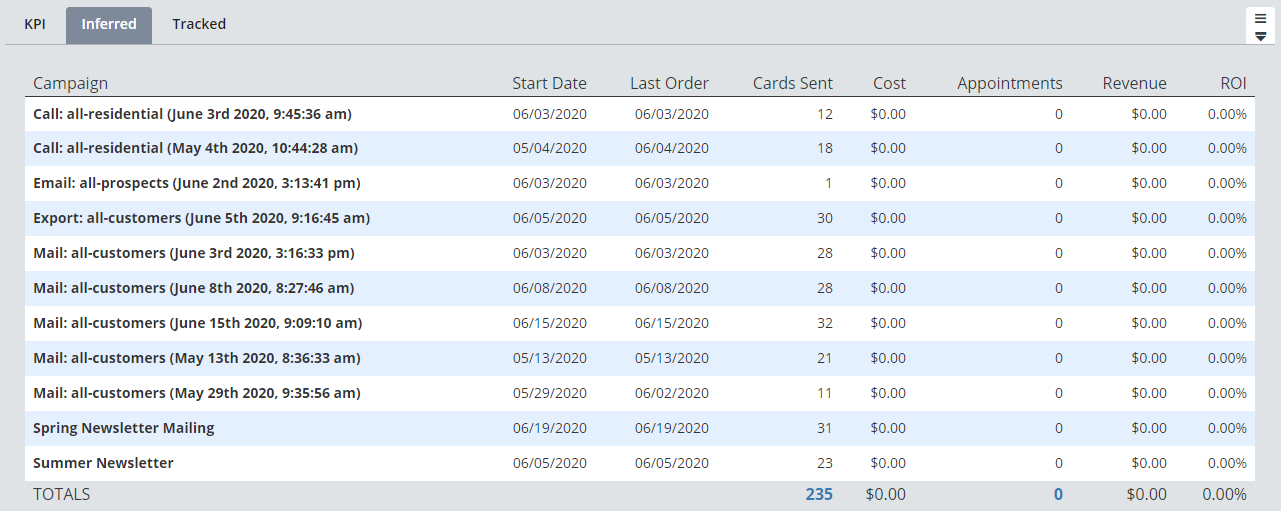This screenshot has height=511, width=1281.
Task: Select the Inferred tab
Action: click(109, 24)
